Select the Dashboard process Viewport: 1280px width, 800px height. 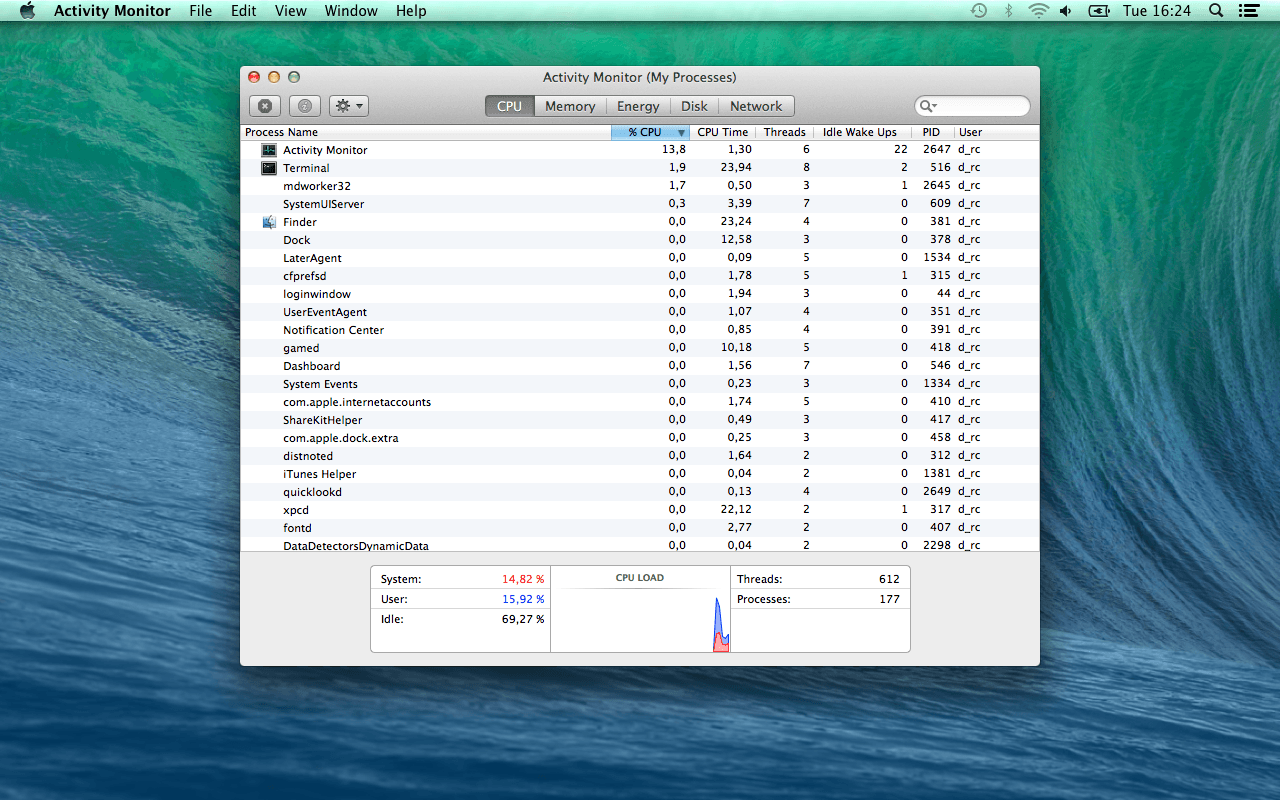coord(640,366)
